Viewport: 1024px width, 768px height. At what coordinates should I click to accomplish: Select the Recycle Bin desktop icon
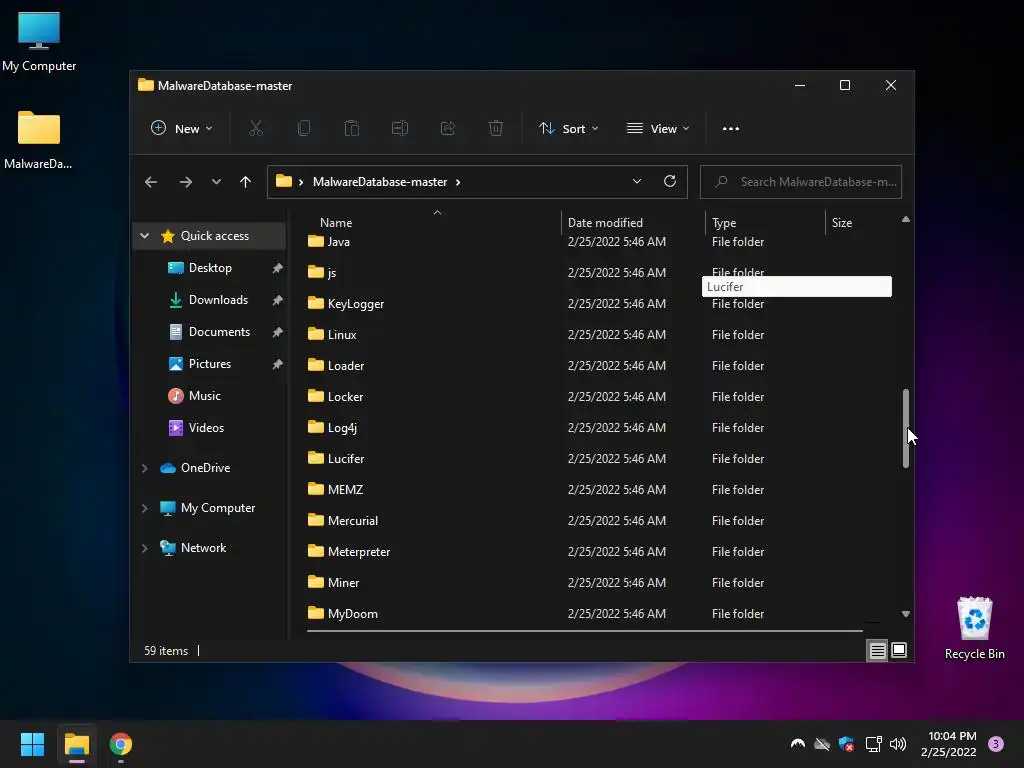[974, 628]
